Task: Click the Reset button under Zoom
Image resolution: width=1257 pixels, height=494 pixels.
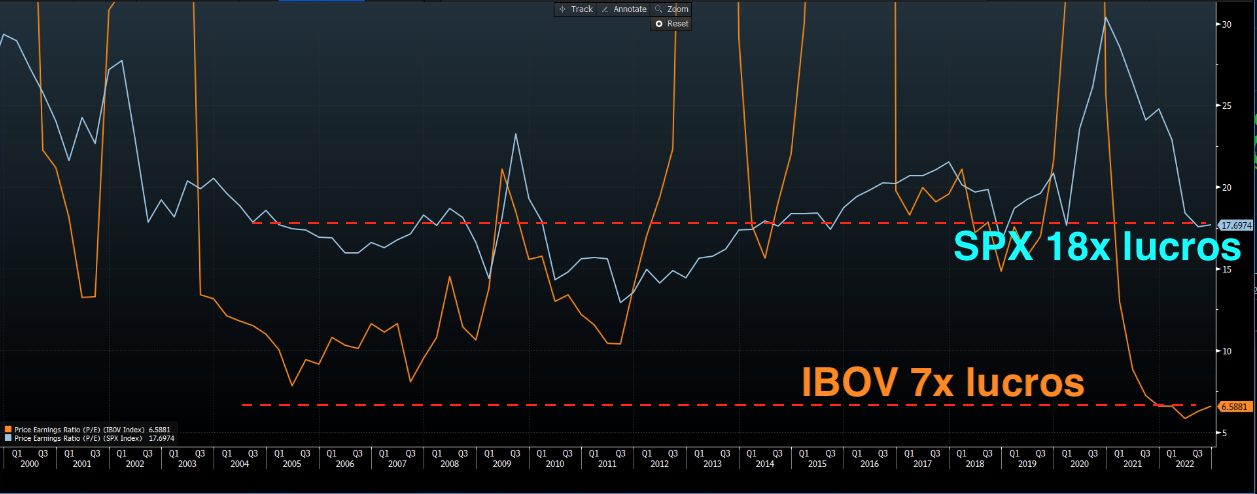Action: click(x=672, y=23)
